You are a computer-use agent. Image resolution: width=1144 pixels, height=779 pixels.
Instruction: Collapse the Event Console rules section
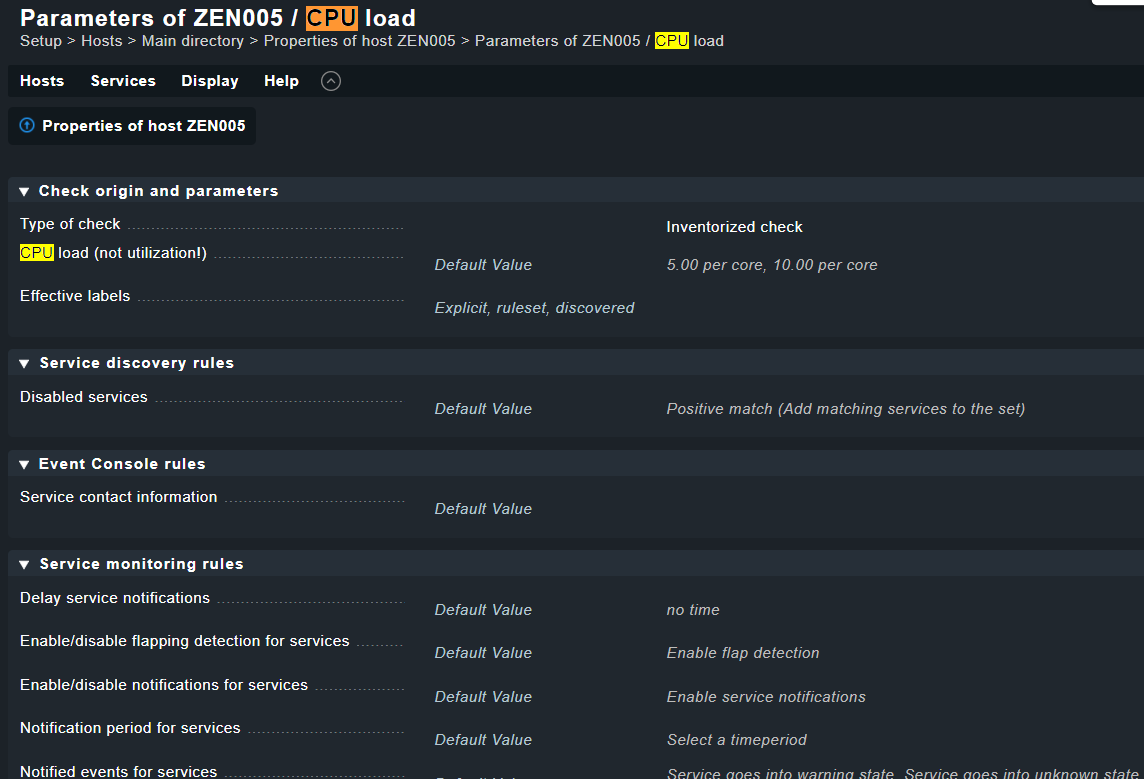[x=23, y=463]
